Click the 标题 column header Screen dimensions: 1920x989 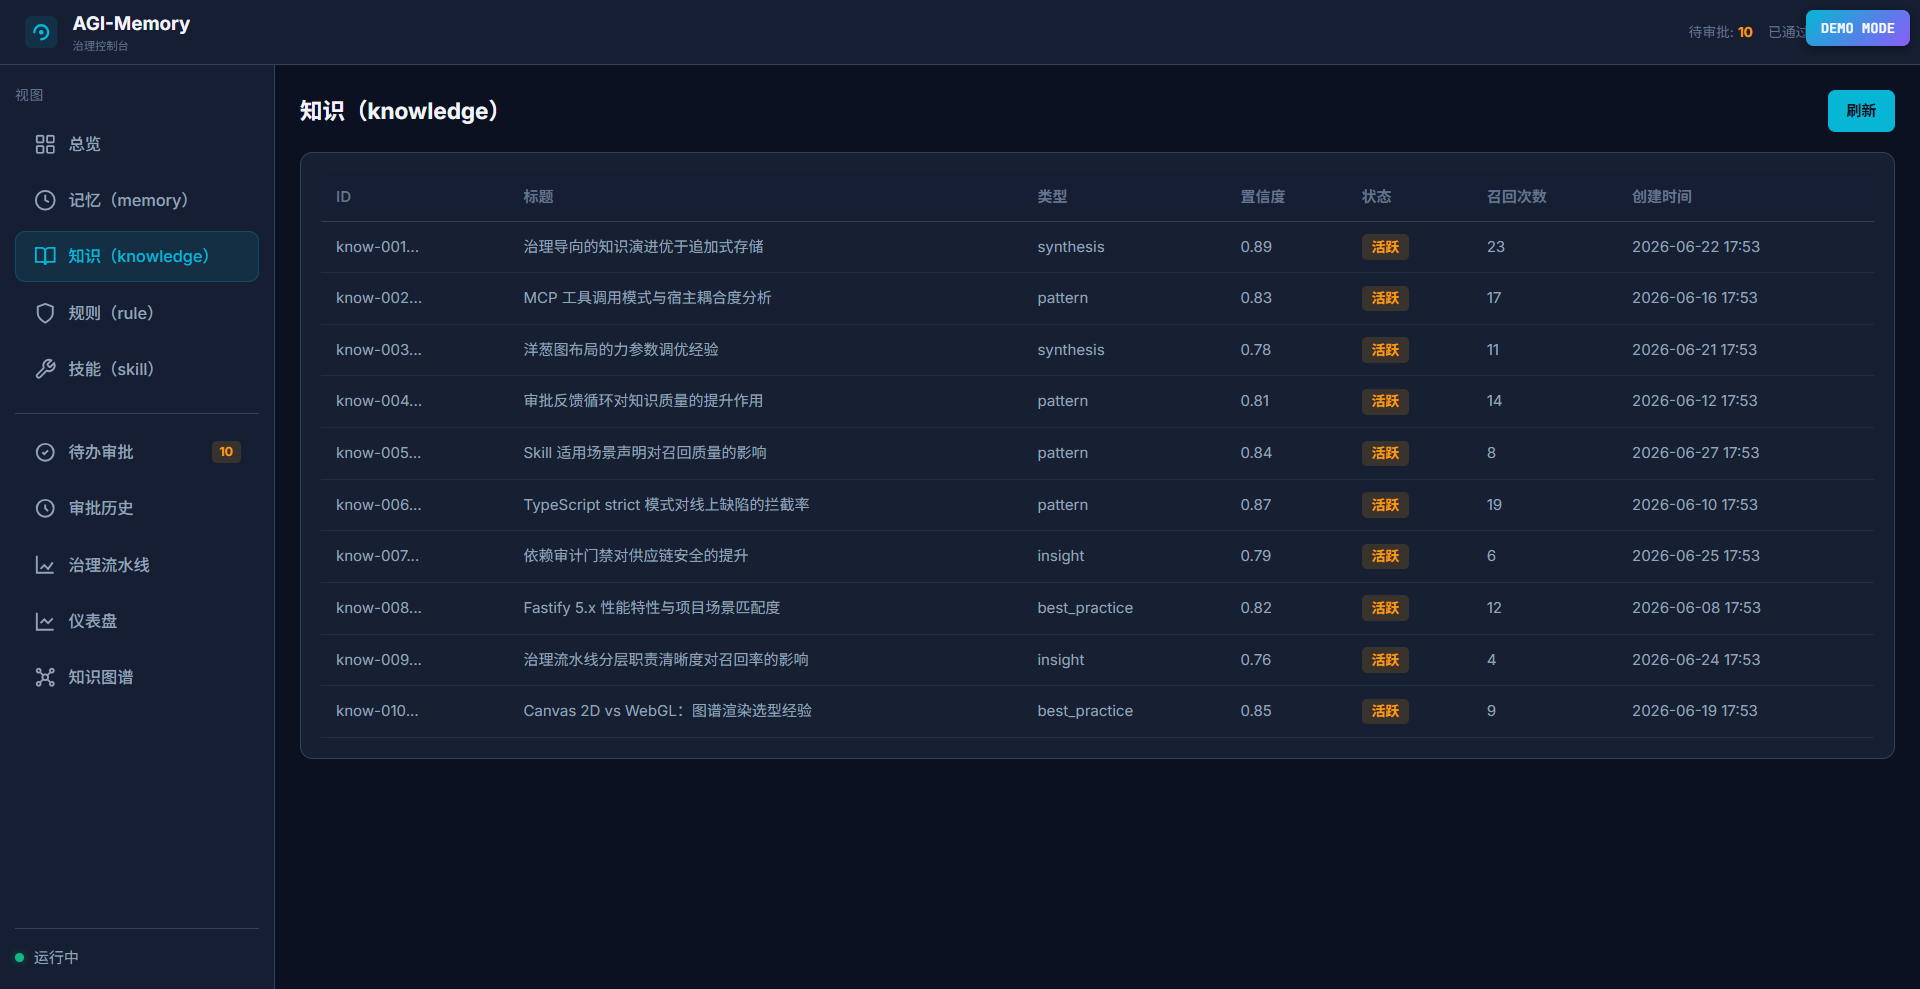click(x=538, y=197)
